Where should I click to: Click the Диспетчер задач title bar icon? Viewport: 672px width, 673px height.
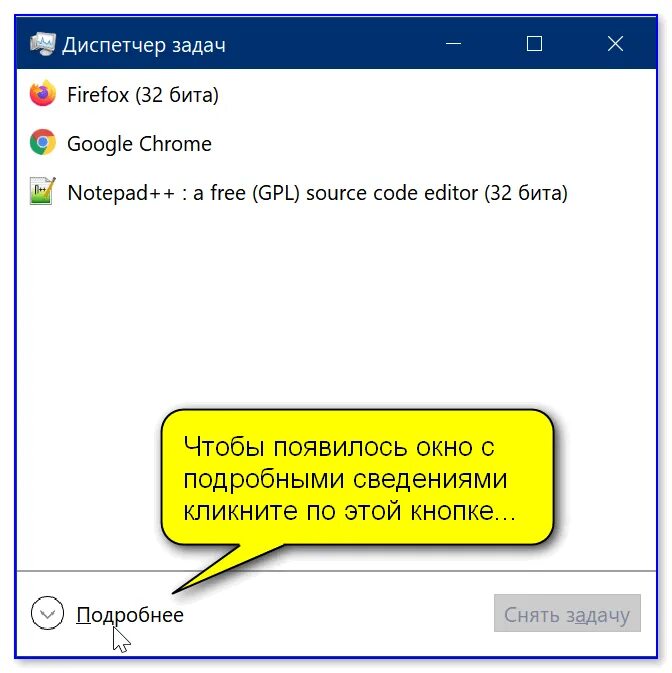point(42,44)
